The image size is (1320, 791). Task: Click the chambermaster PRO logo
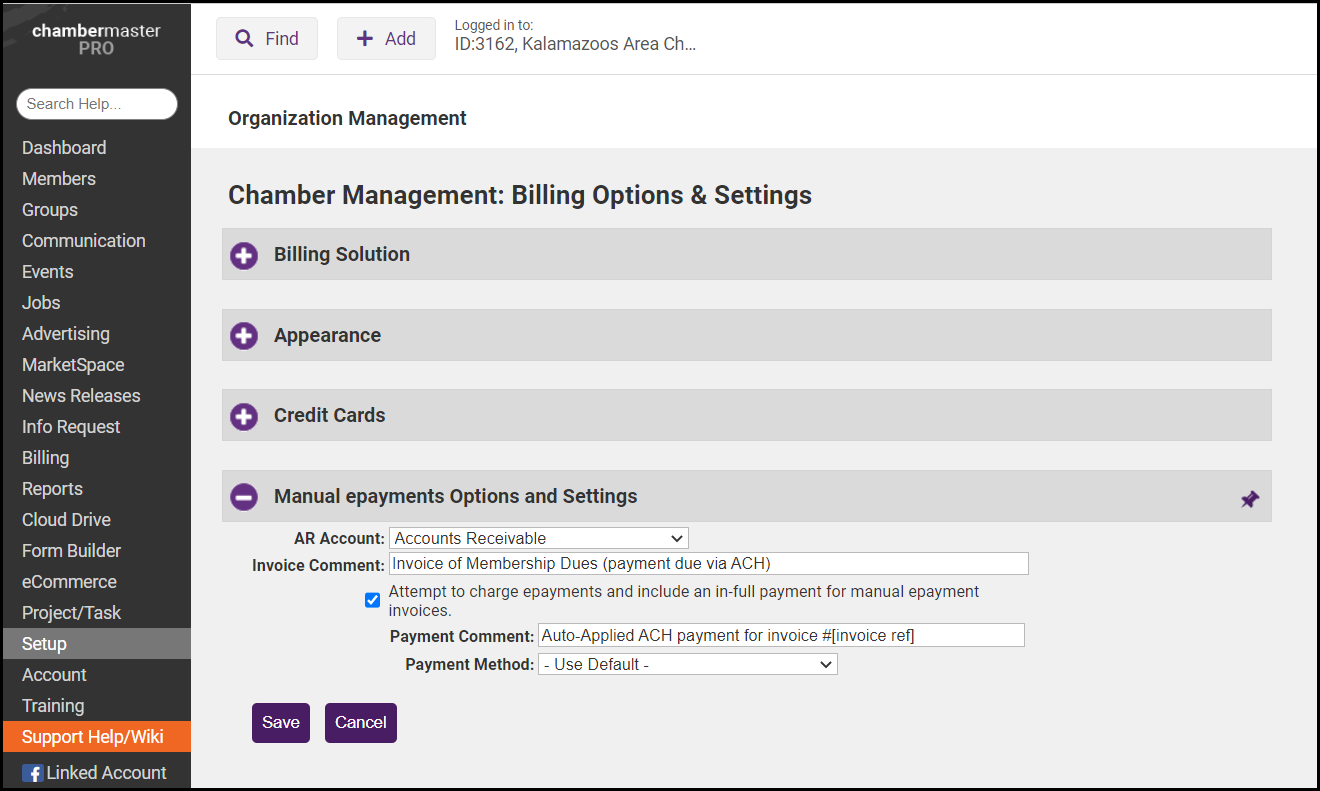tap(96, 38)
